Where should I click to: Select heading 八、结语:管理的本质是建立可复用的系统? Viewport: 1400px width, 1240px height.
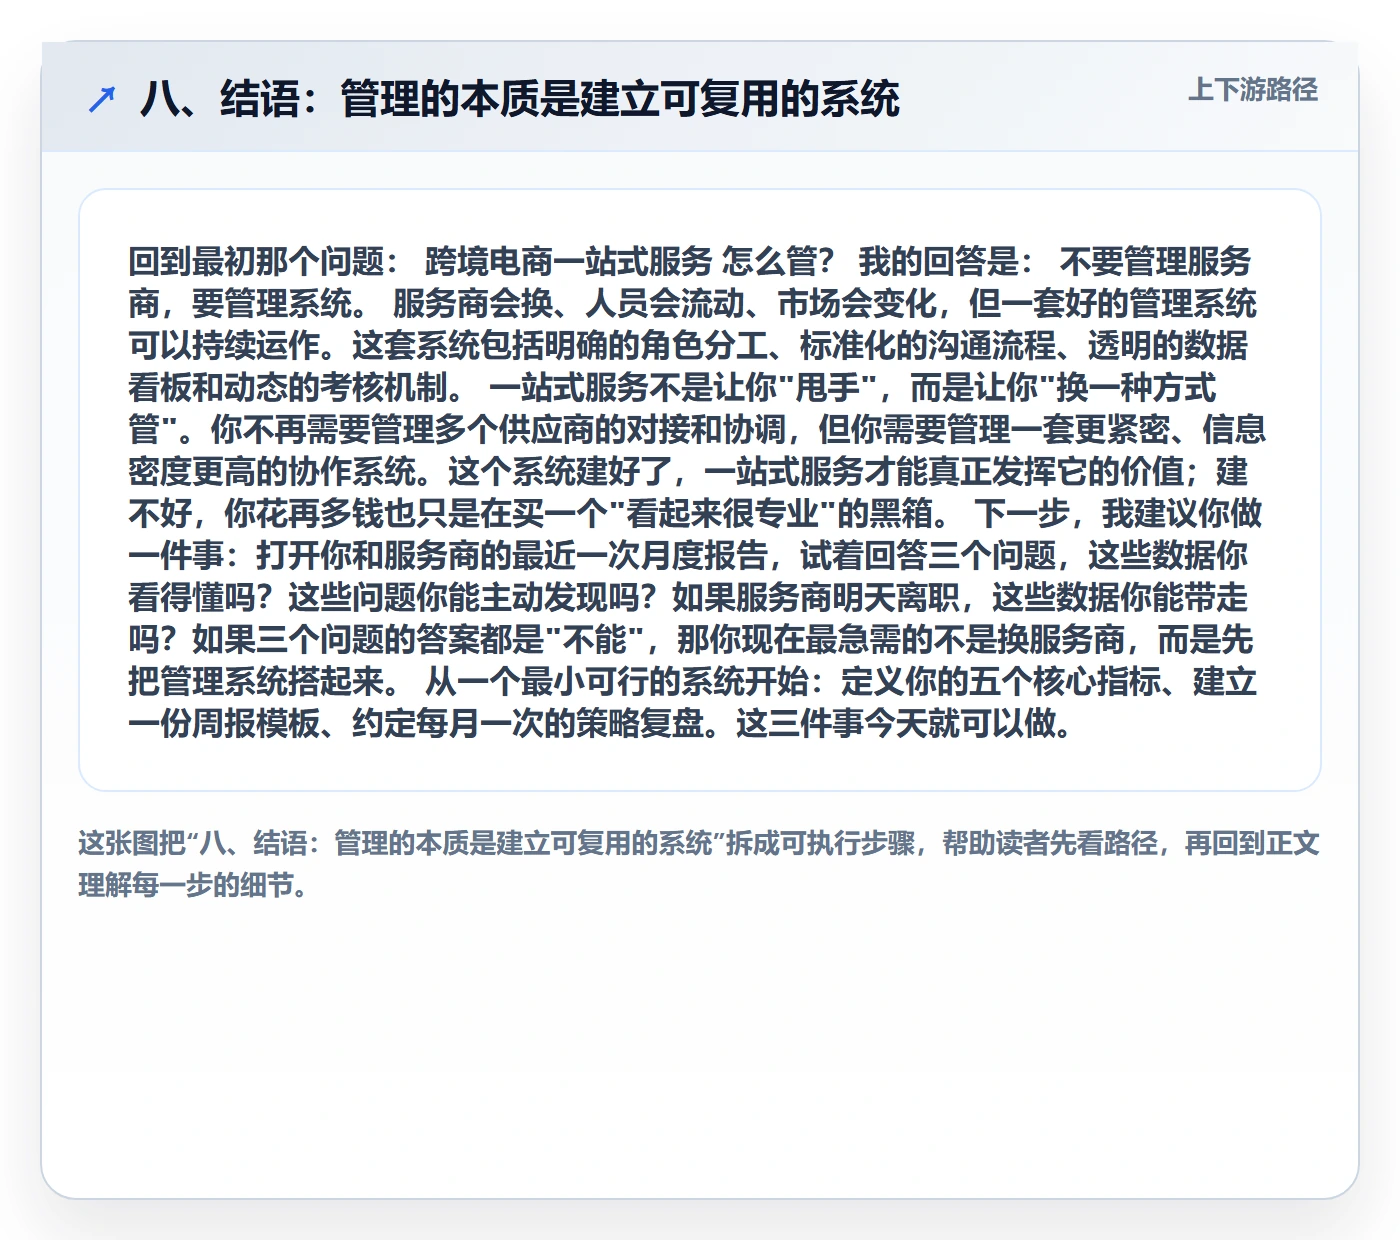[x=520, y=99]
